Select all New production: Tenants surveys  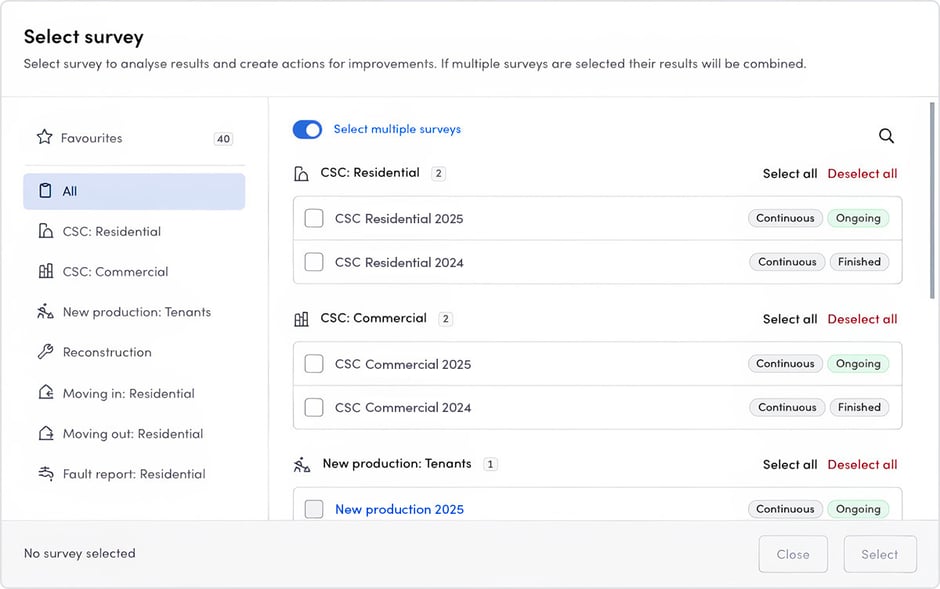[790, 464]
